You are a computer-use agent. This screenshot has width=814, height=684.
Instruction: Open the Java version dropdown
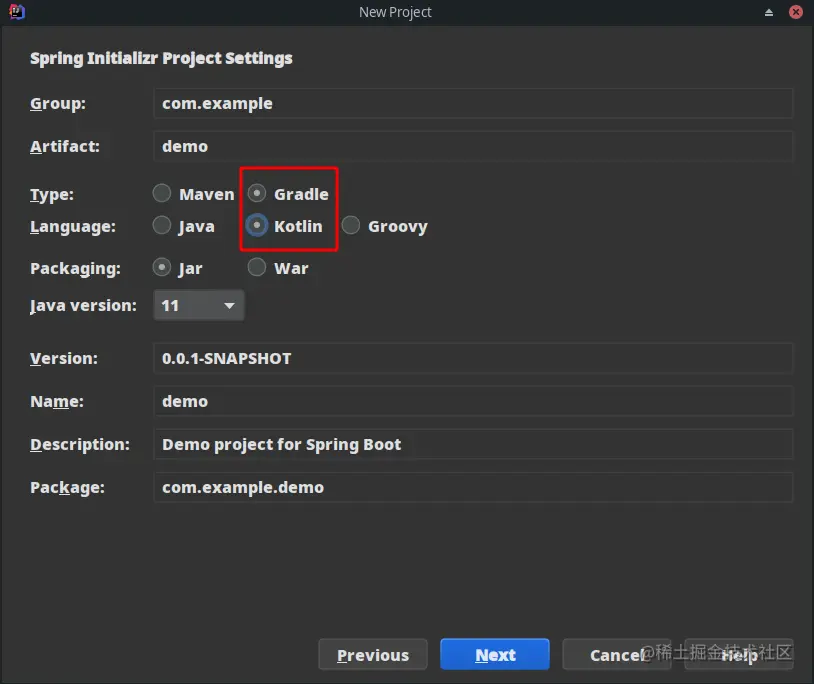(x=199, y=305)
